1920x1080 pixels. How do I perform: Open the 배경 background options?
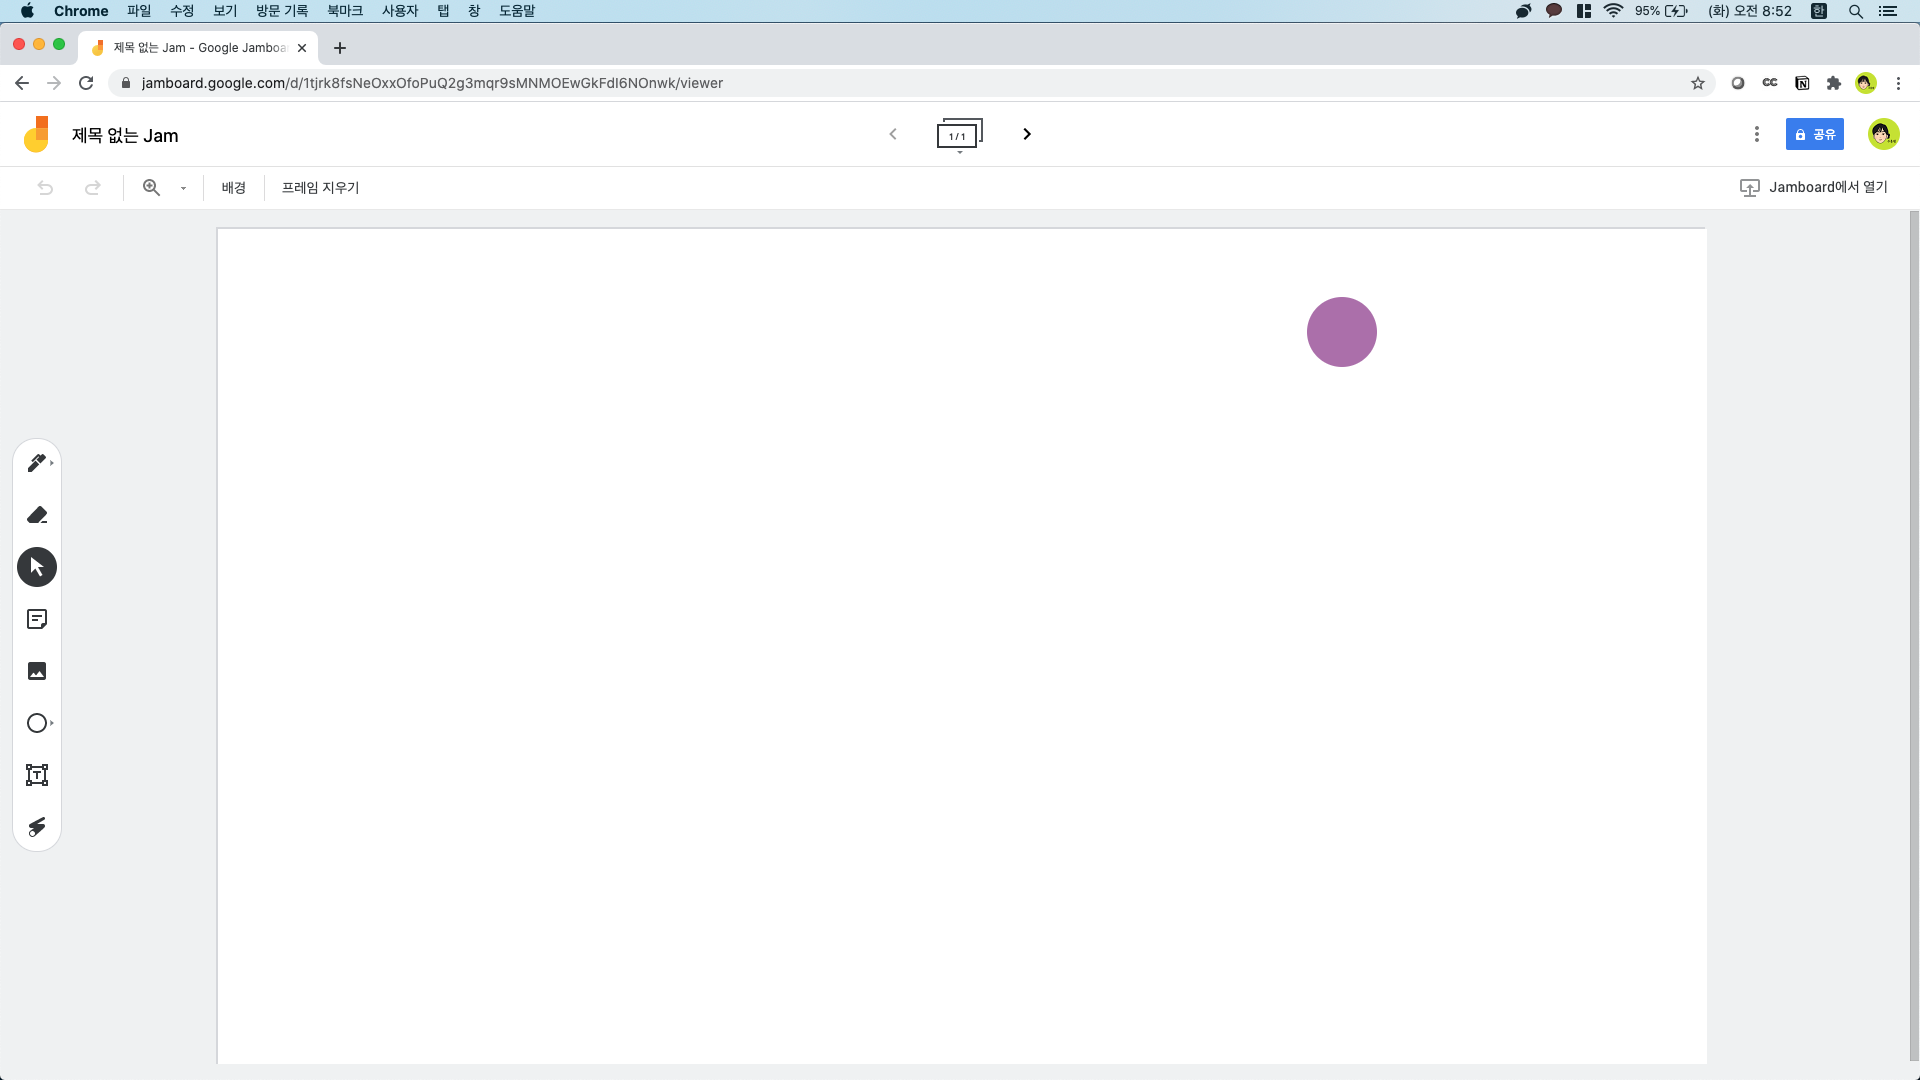[x=233, y=187]
